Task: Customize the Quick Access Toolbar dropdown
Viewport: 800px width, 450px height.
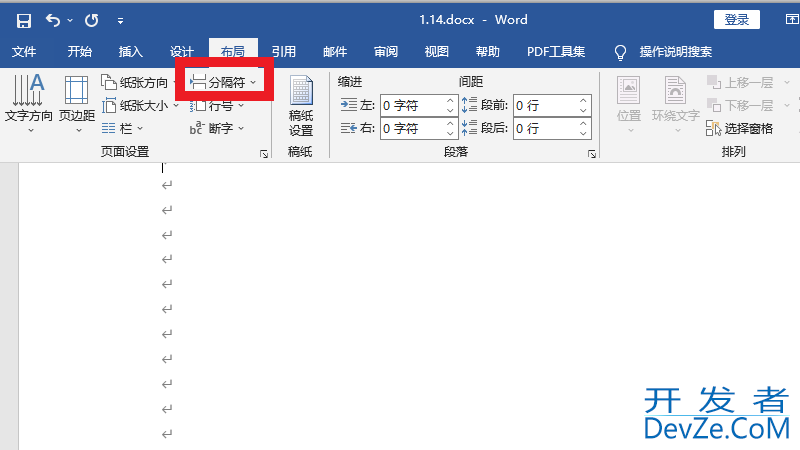Action: pos(120,21)
